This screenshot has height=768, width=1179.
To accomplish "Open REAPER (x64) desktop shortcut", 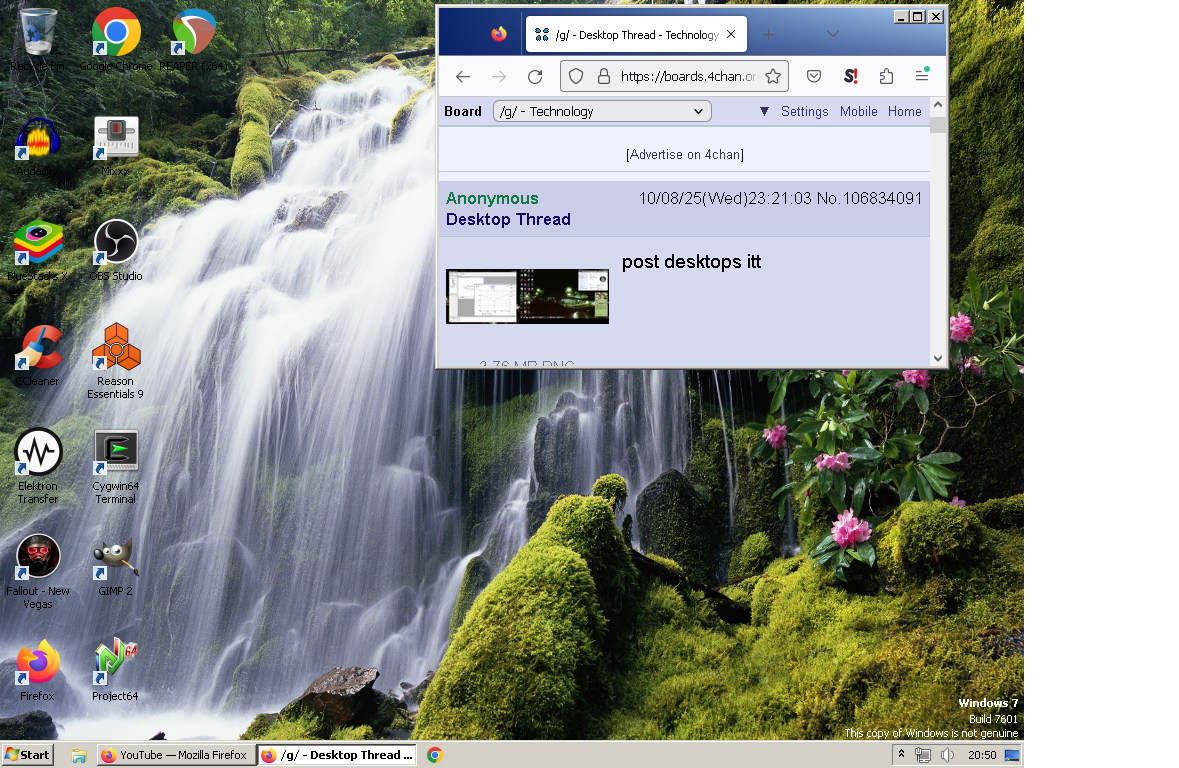I will (x=193, y=39).
